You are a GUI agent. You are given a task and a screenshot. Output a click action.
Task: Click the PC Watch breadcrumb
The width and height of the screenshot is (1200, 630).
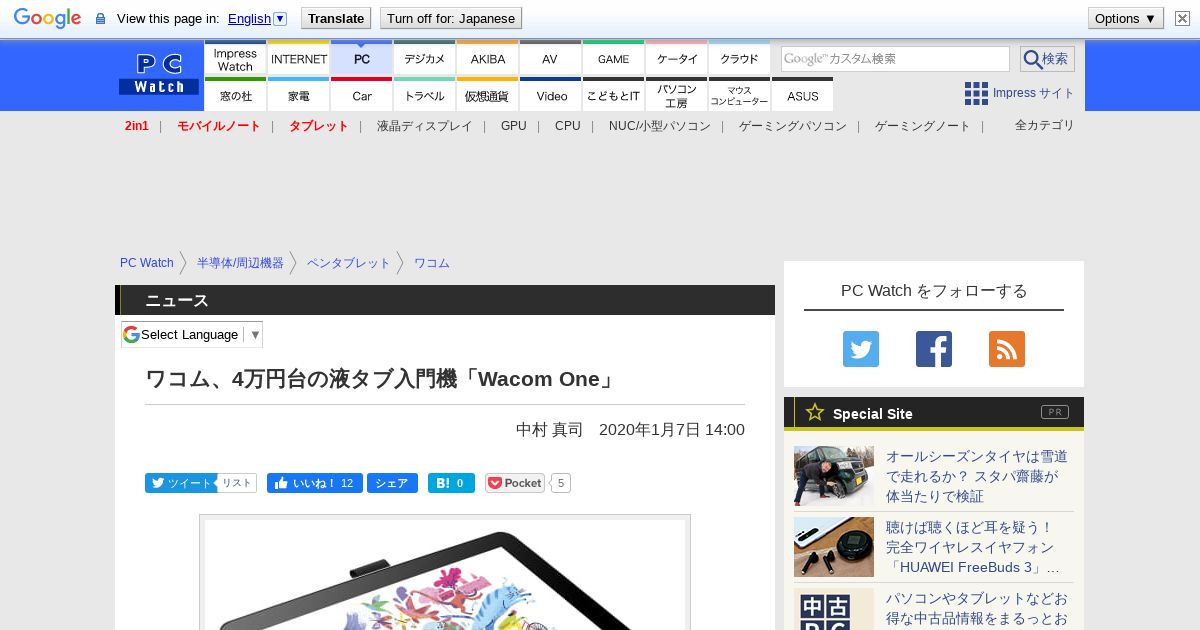147,263
